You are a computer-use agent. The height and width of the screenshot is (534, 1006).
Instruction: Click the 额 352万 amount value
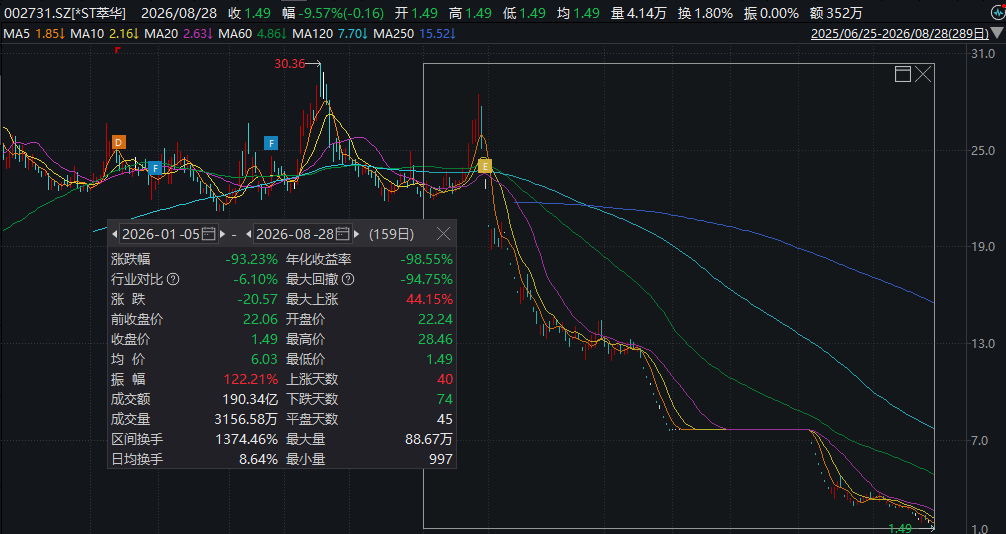coord(836,13)
